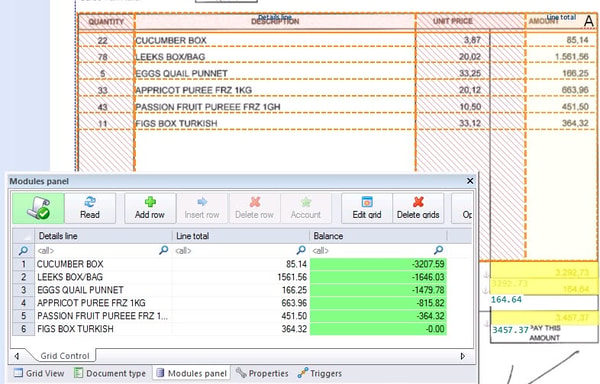Sort by Balance column header

[x=378, y=236]
